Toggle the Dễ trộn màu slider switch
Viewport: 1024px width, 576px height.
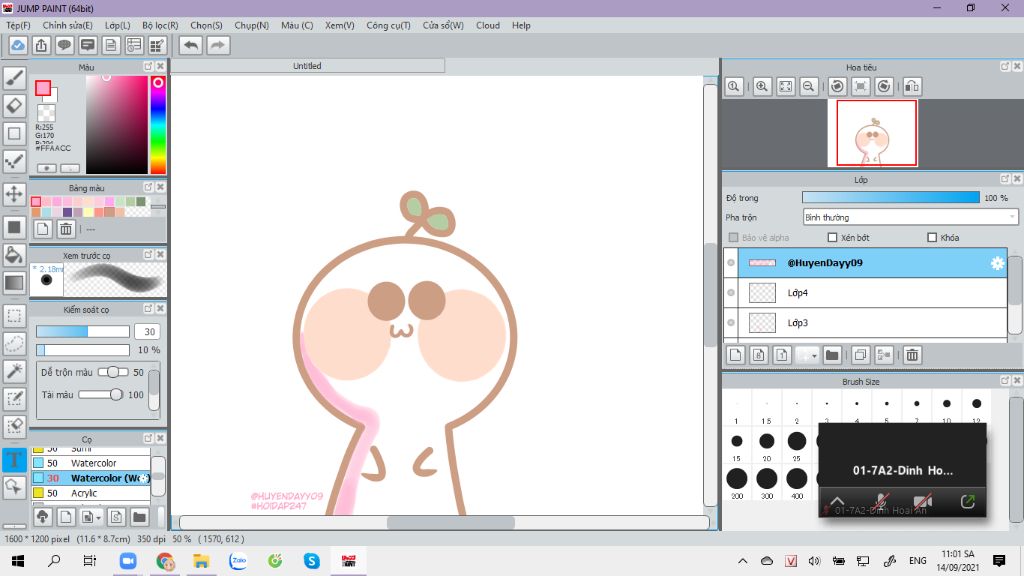click(113, 372)
